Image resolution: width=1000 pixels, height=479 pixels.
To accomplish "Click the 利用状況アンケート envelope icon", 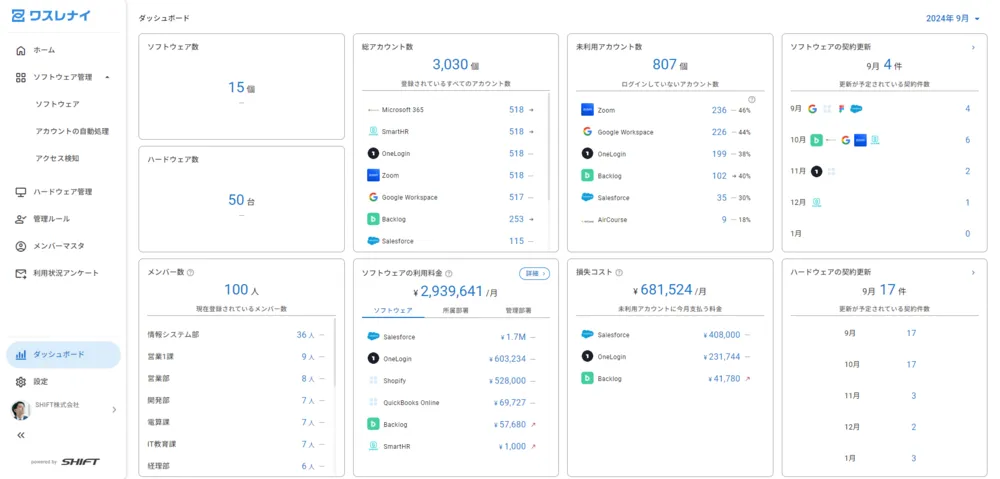I will point(21,273).
